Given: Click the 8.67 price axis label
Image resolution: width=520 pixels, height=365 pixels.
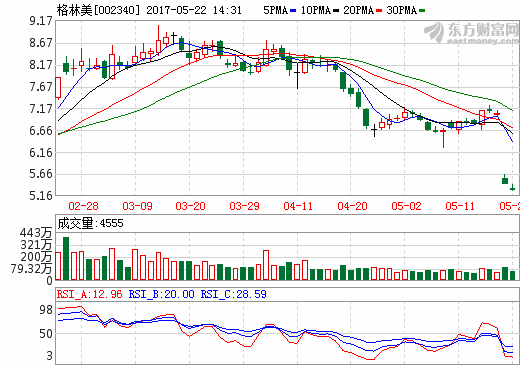Looking at the screenshot, I should point(41,43).
